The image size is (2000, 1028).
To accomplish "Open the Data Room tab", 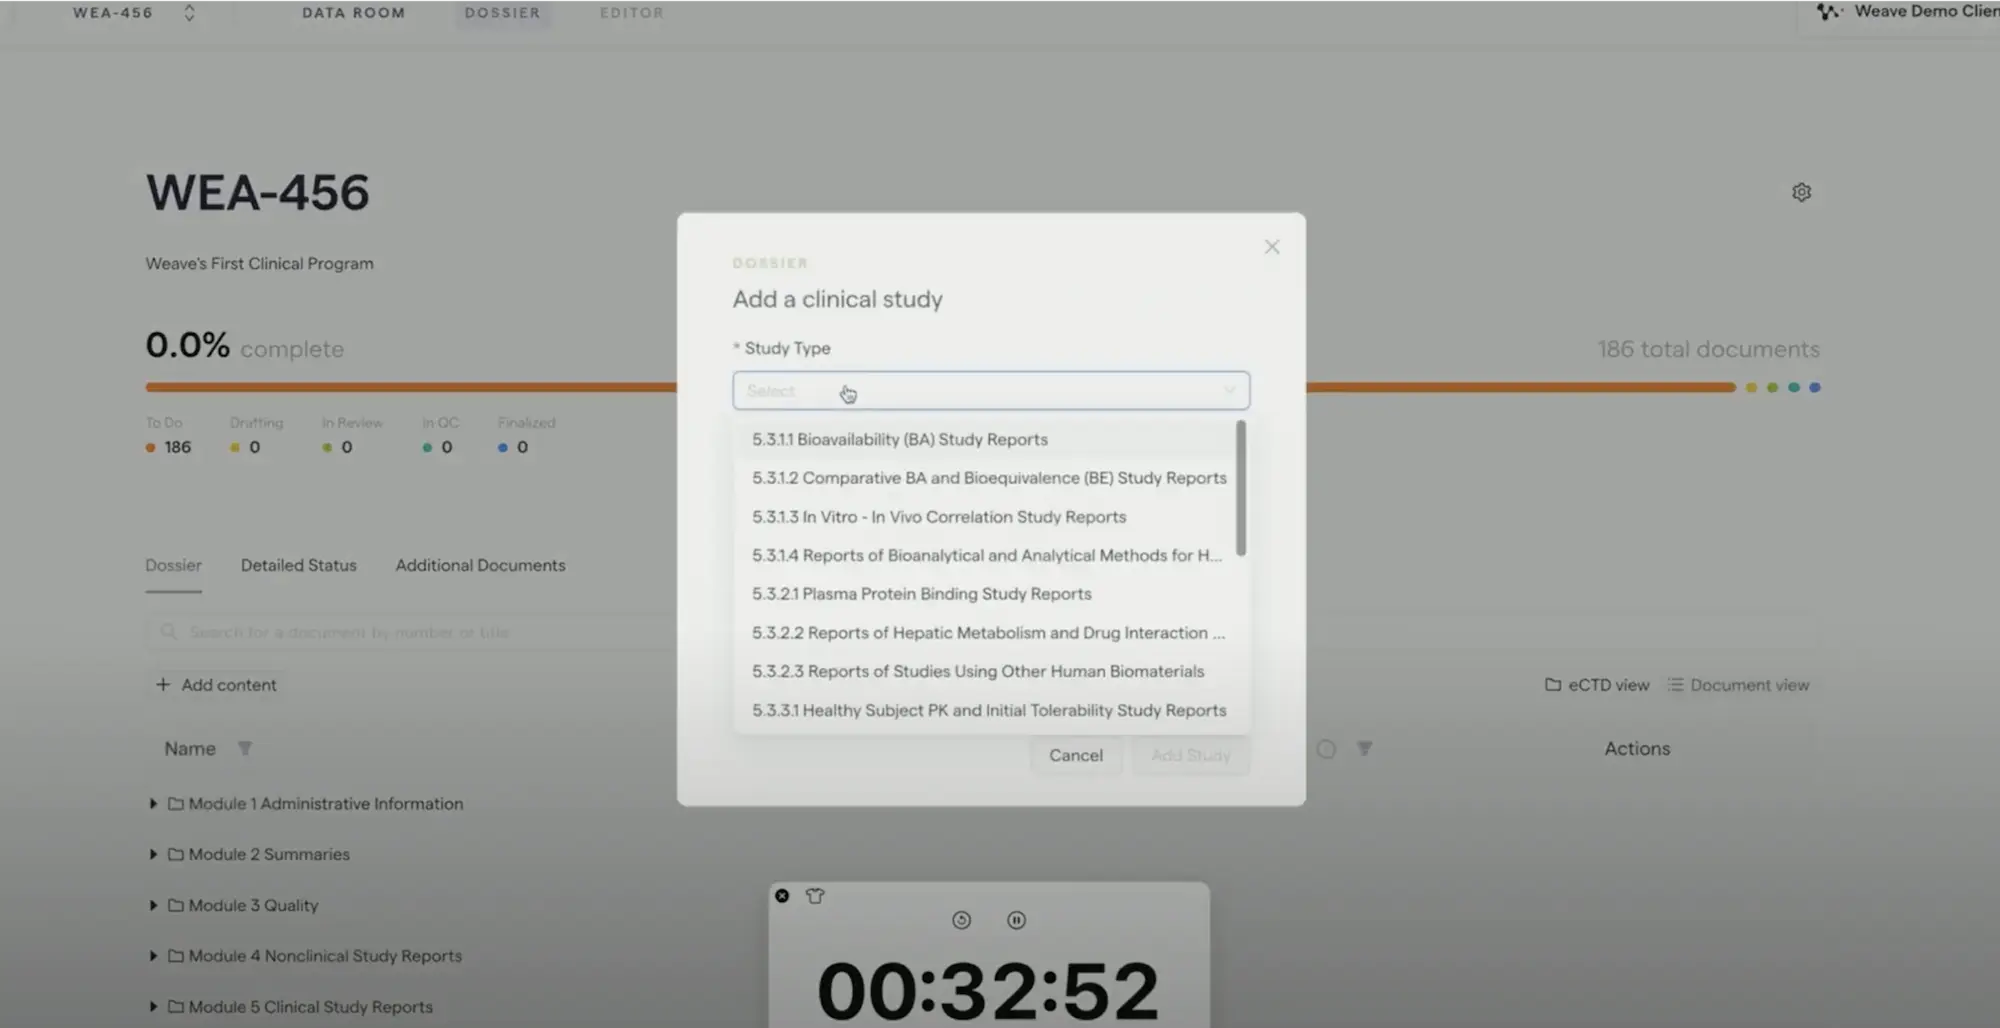I will [x=353, y=13].
